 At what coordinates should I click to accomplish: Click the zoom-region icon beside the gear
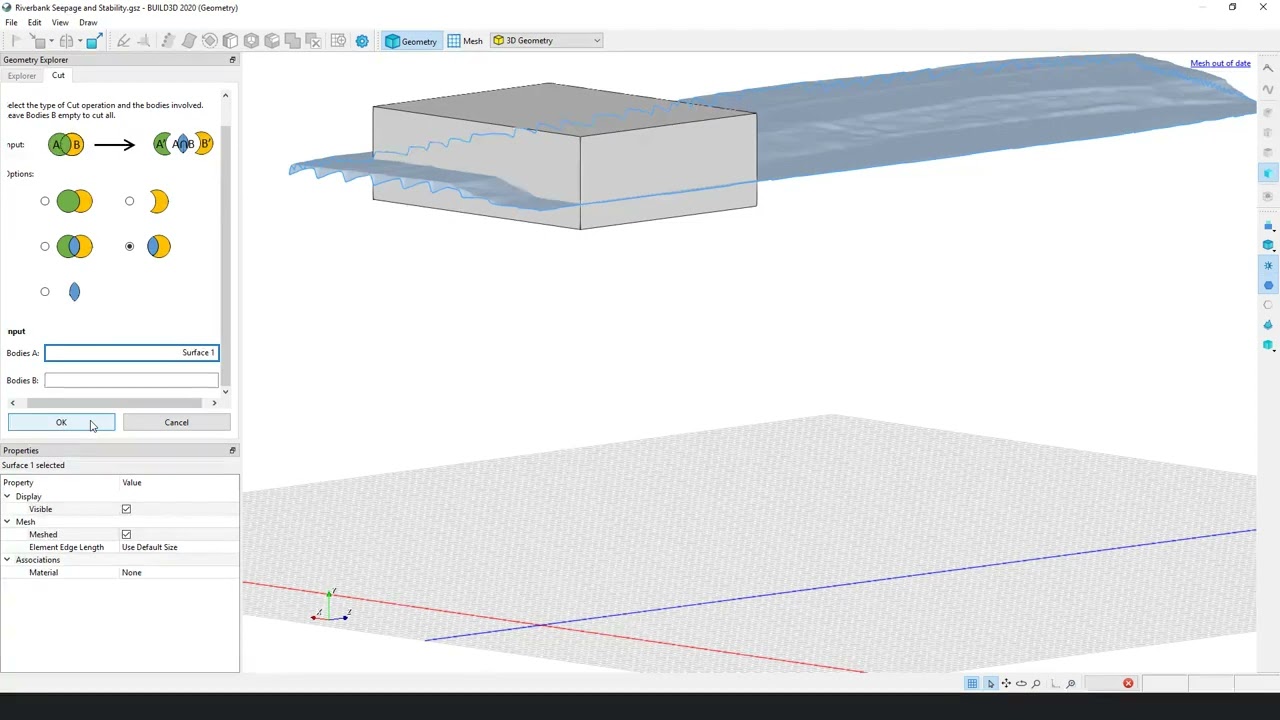(x=339, y=41)
